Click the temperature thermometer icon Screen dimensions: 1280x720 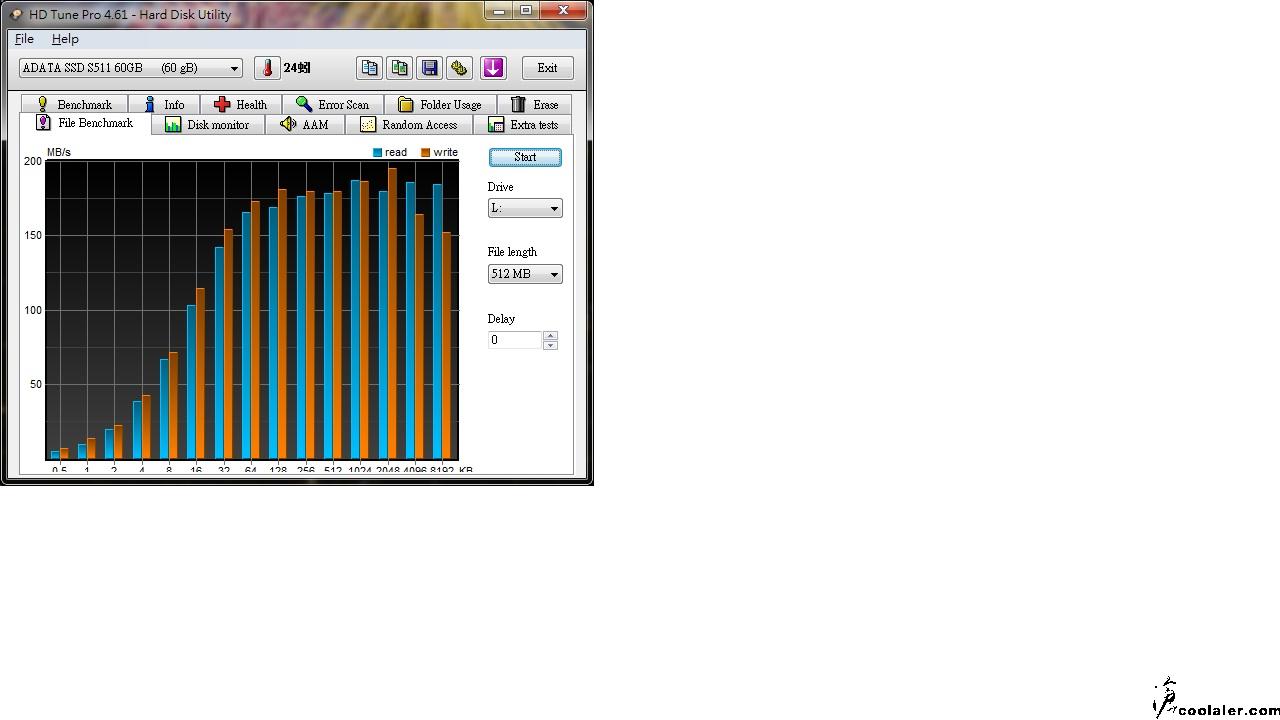pyautogui.click(x=267, y=68)
